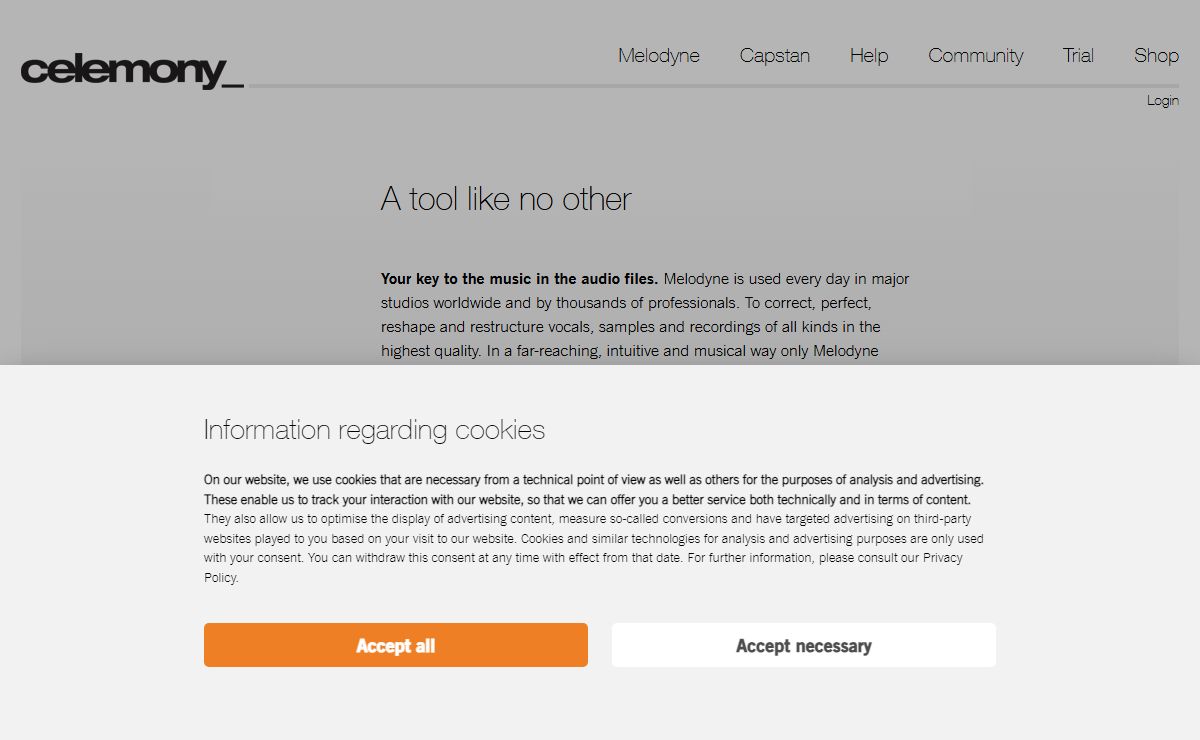Choose Accept necessary cookies only
The image size is (1200, 740).
pyautogui.click(x=804, y=645)
